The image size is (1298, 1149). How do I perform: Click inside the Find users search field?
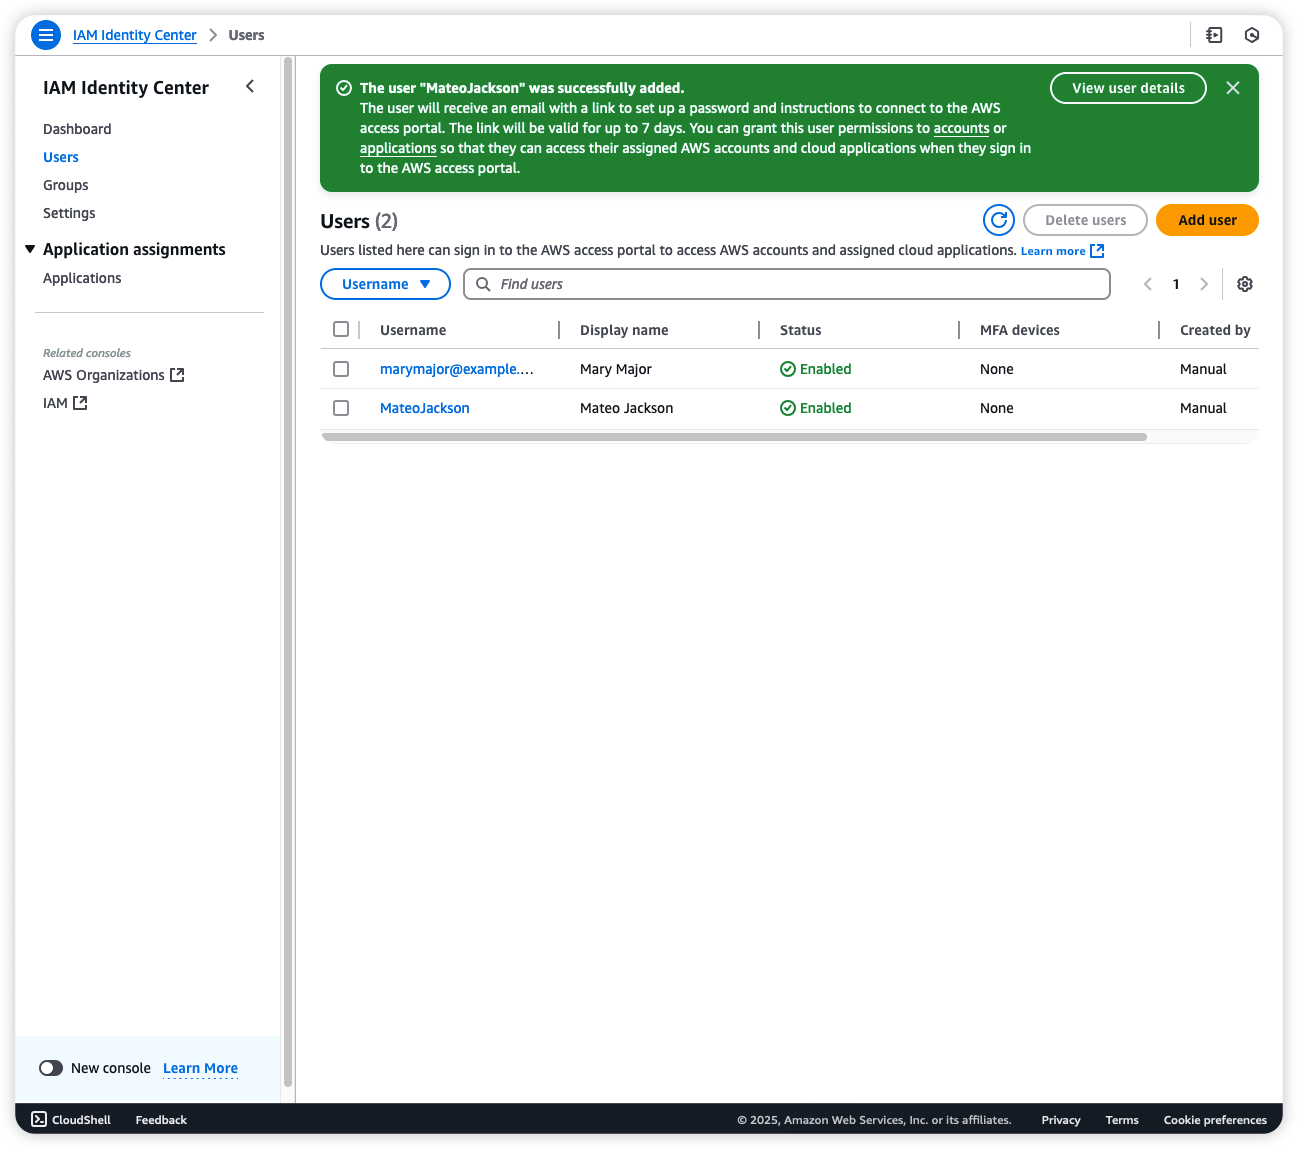click(787, 284)
